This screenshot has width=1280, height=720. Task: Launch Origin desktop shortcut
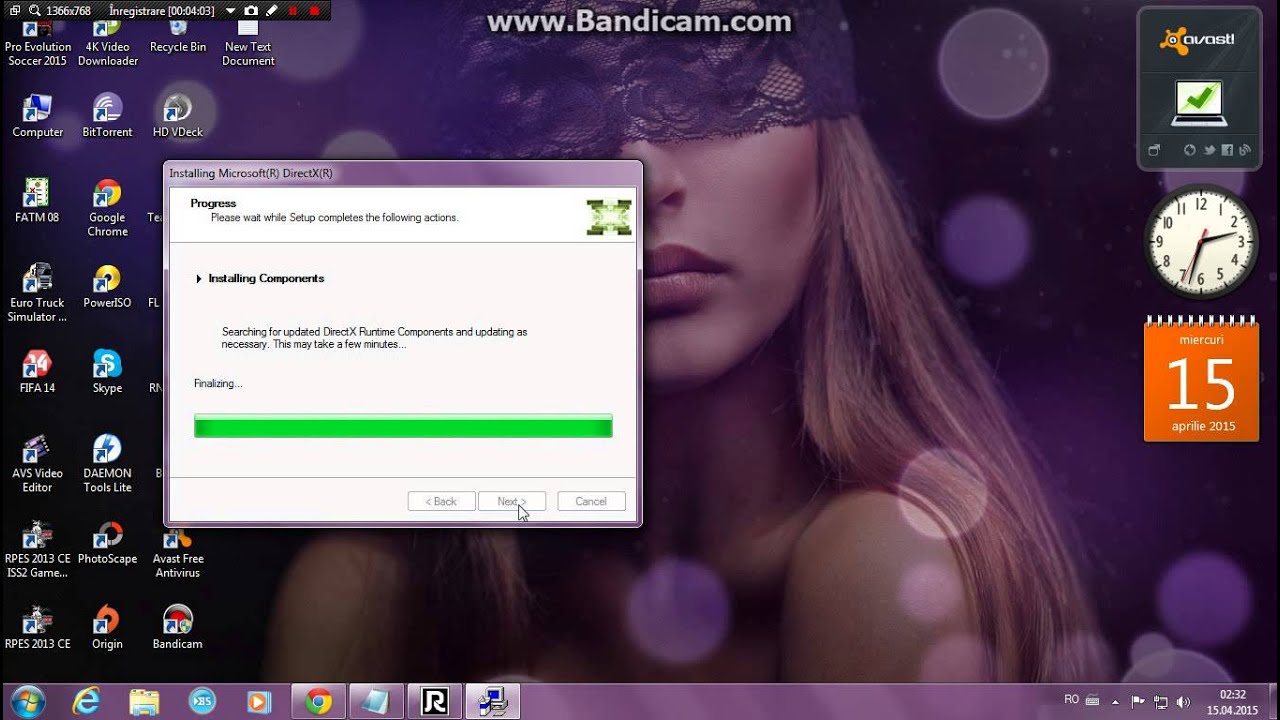tap(107, 628)
